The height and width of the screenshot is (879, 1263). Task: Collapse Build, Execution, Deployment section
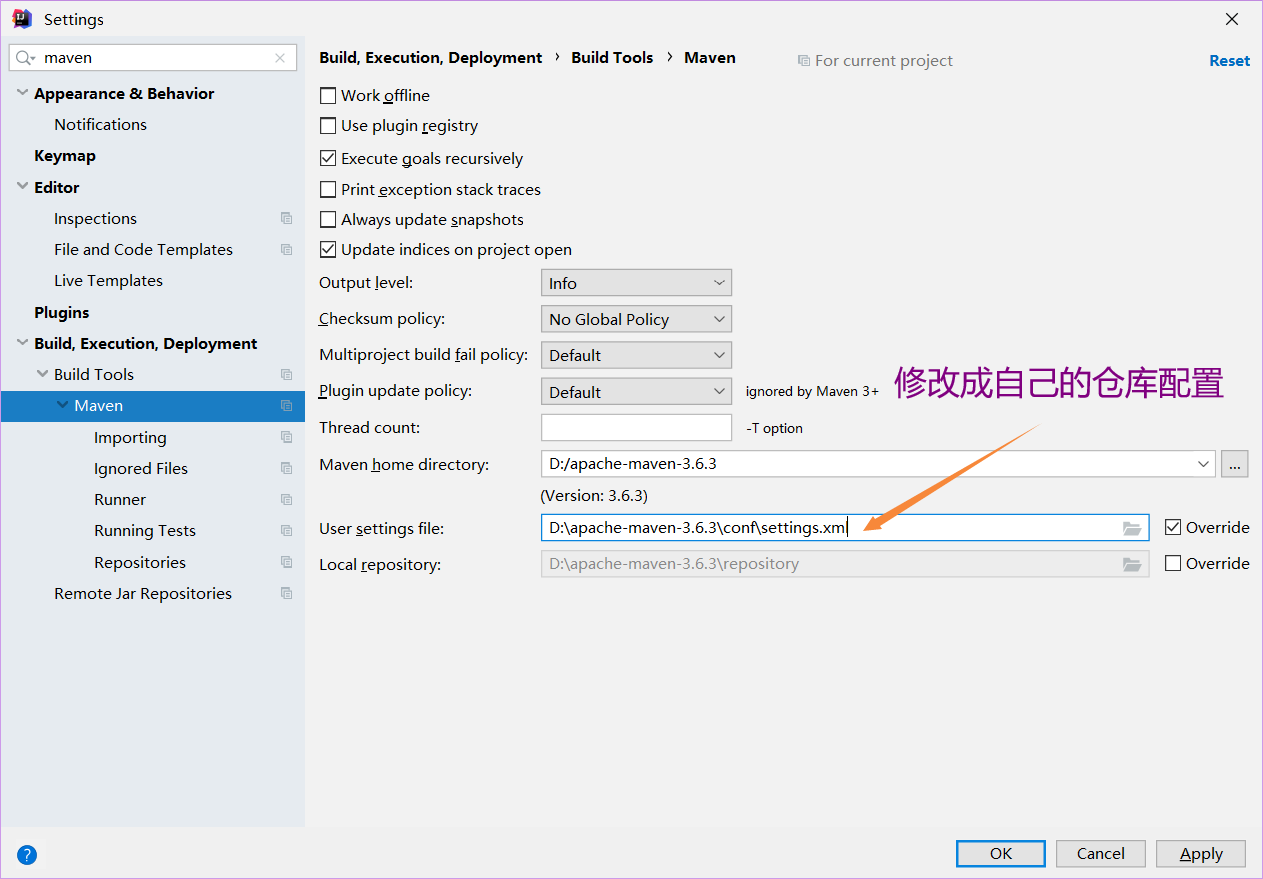[22, 343]
